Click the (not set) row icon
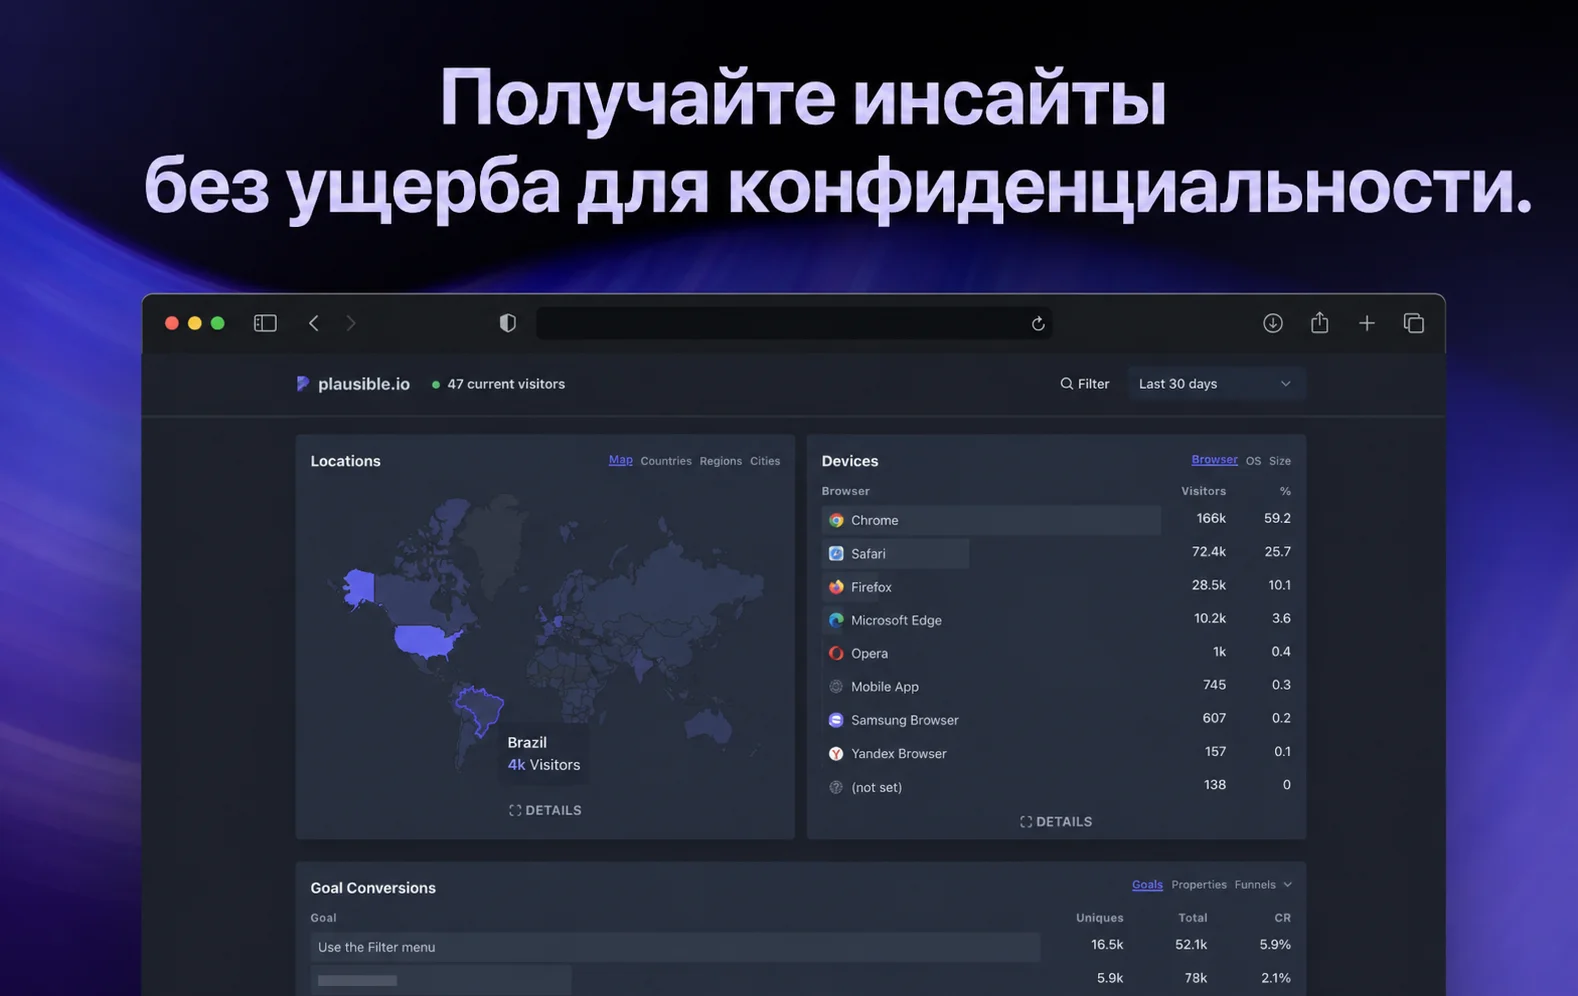This screenshot has width=1578, height=996. point(836,787)
